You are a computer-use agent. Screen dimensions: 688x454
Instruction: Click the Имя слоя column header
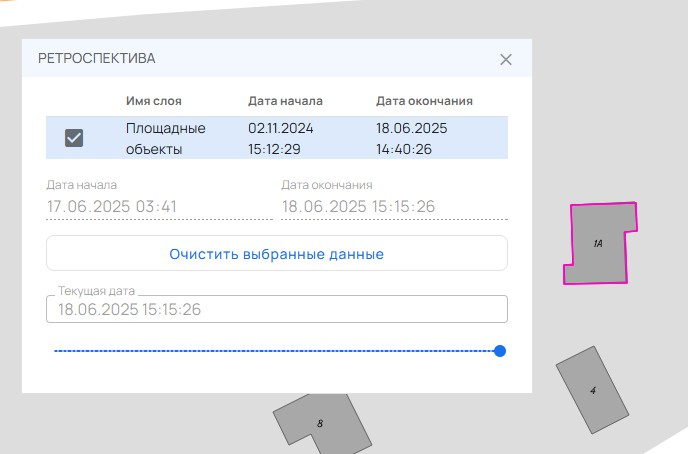pos(154,101)
